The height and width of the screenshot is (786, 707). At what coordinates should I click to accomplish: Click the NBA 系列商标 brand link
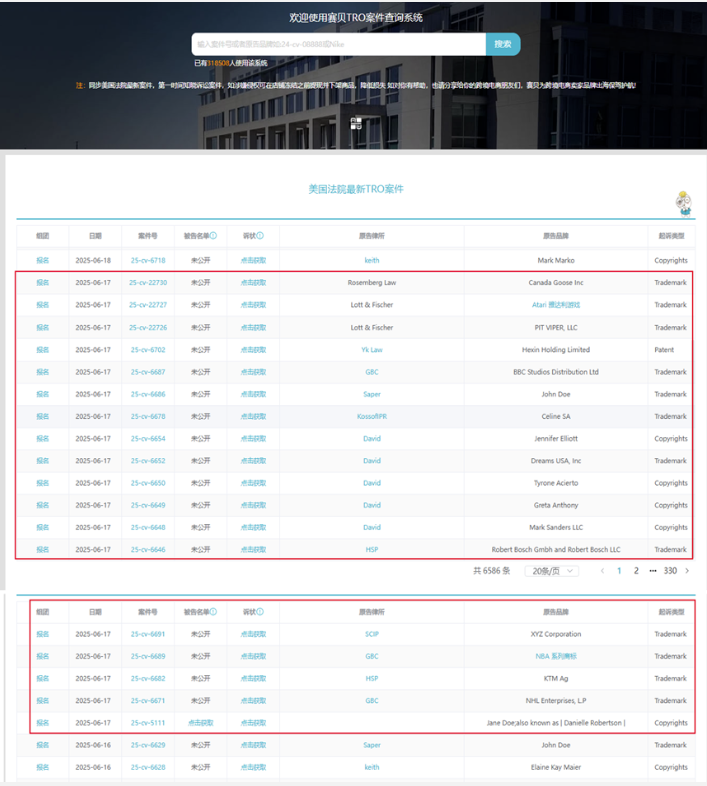pyautogui.click(x=555, y=656)
